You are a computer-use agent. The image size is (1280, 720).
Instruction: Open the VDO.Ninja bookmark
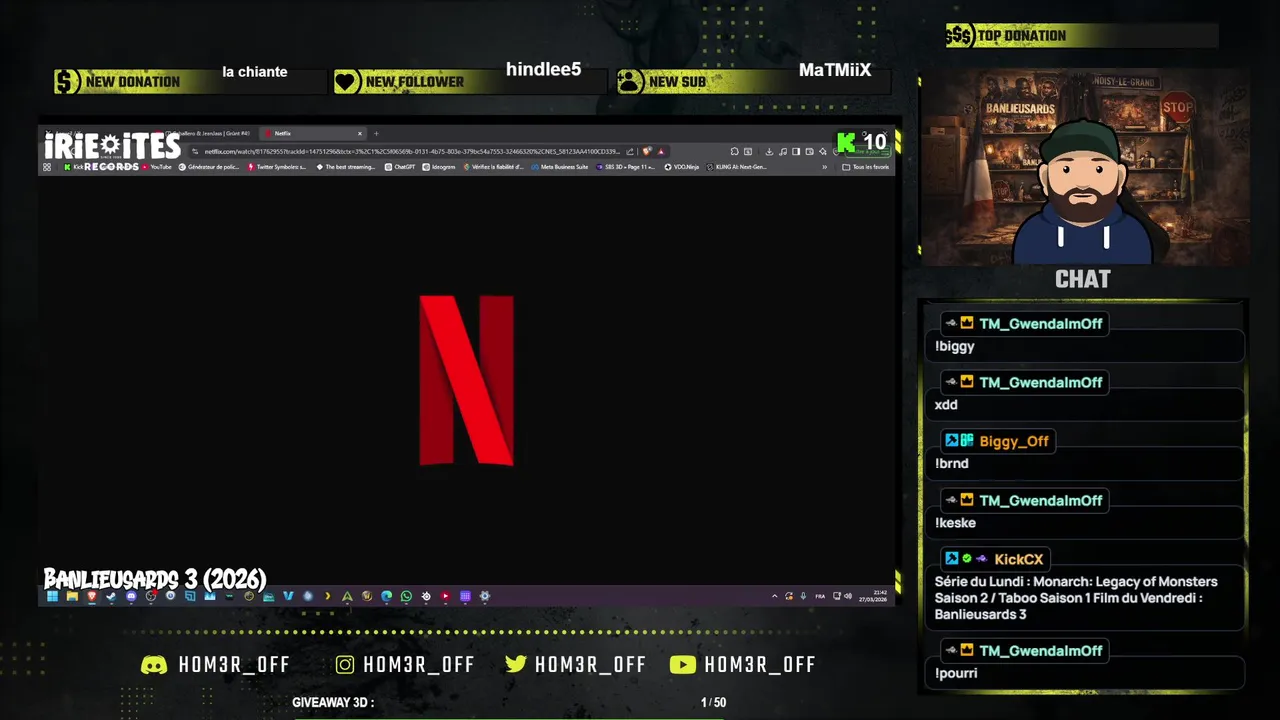pos(682,167)
